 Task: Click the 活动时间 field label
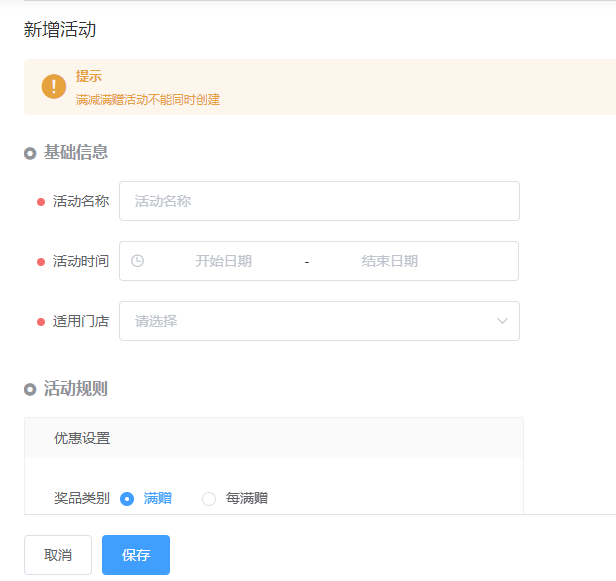(81, 261)
